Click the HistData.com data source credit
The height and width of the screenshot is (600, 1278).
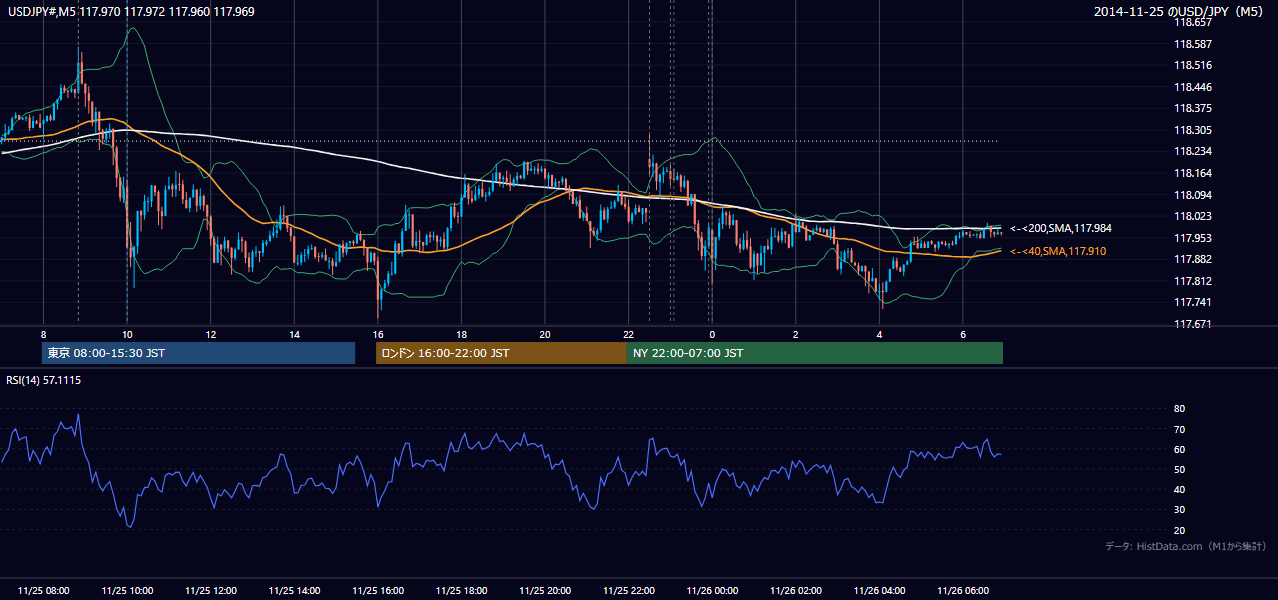[1186, 546]
